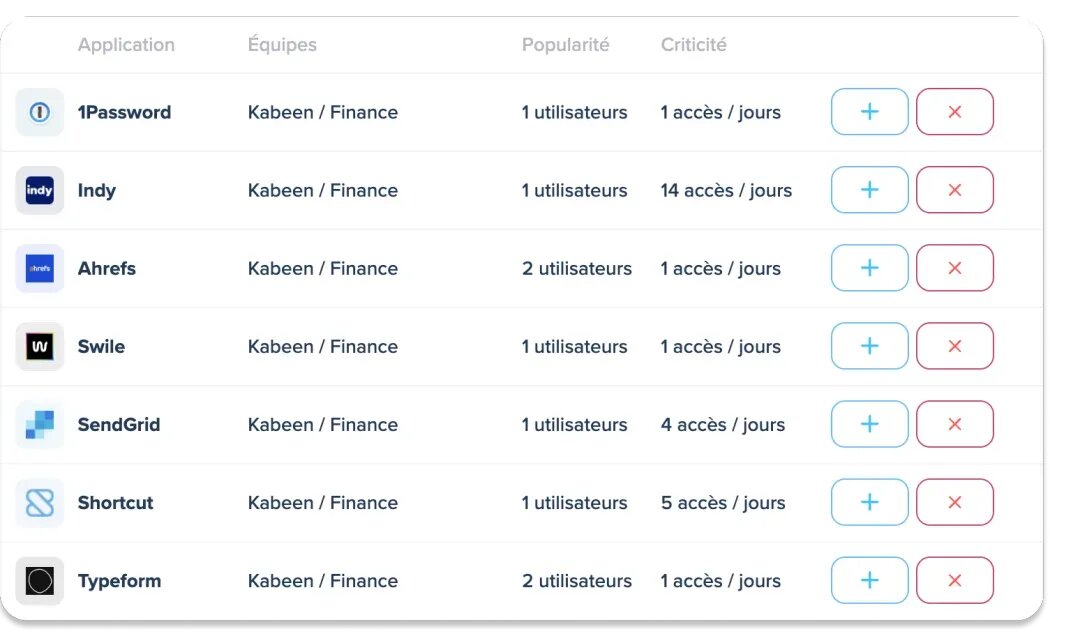Click the Indy app icon
Screen dimensions: 1080x636
[x=40, y=190]
